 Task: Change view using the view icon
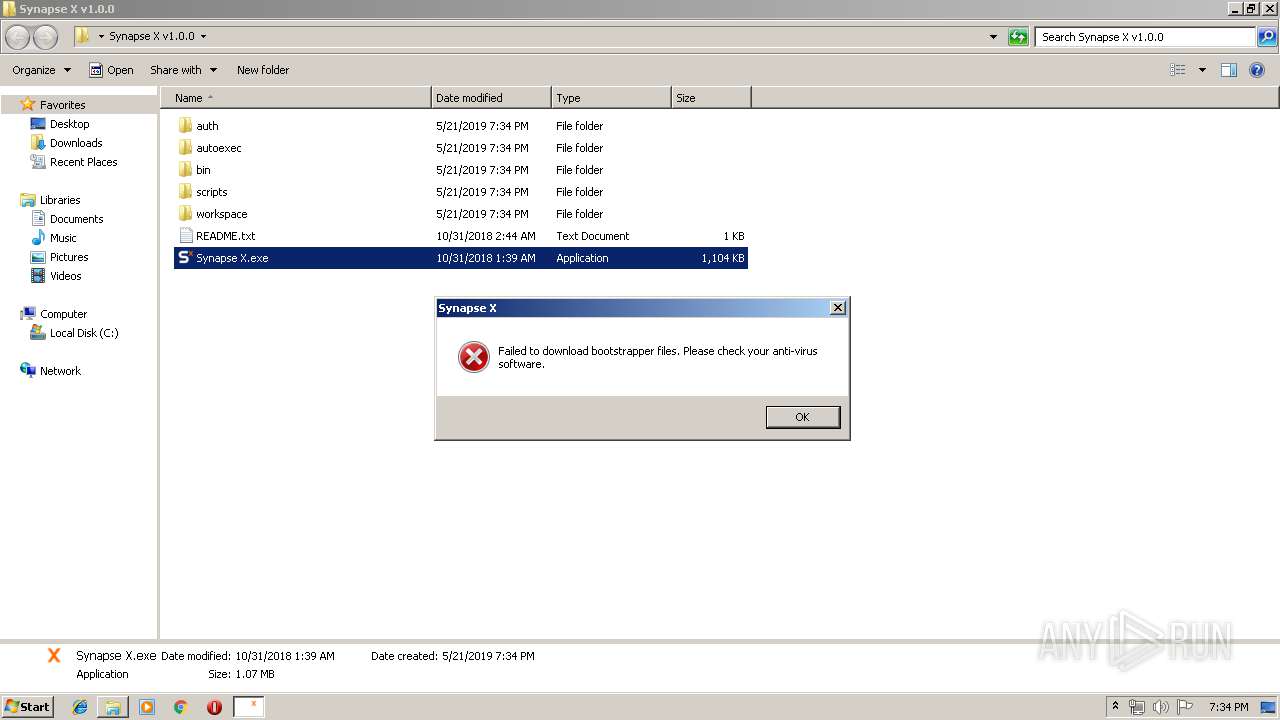point(1178,70)
